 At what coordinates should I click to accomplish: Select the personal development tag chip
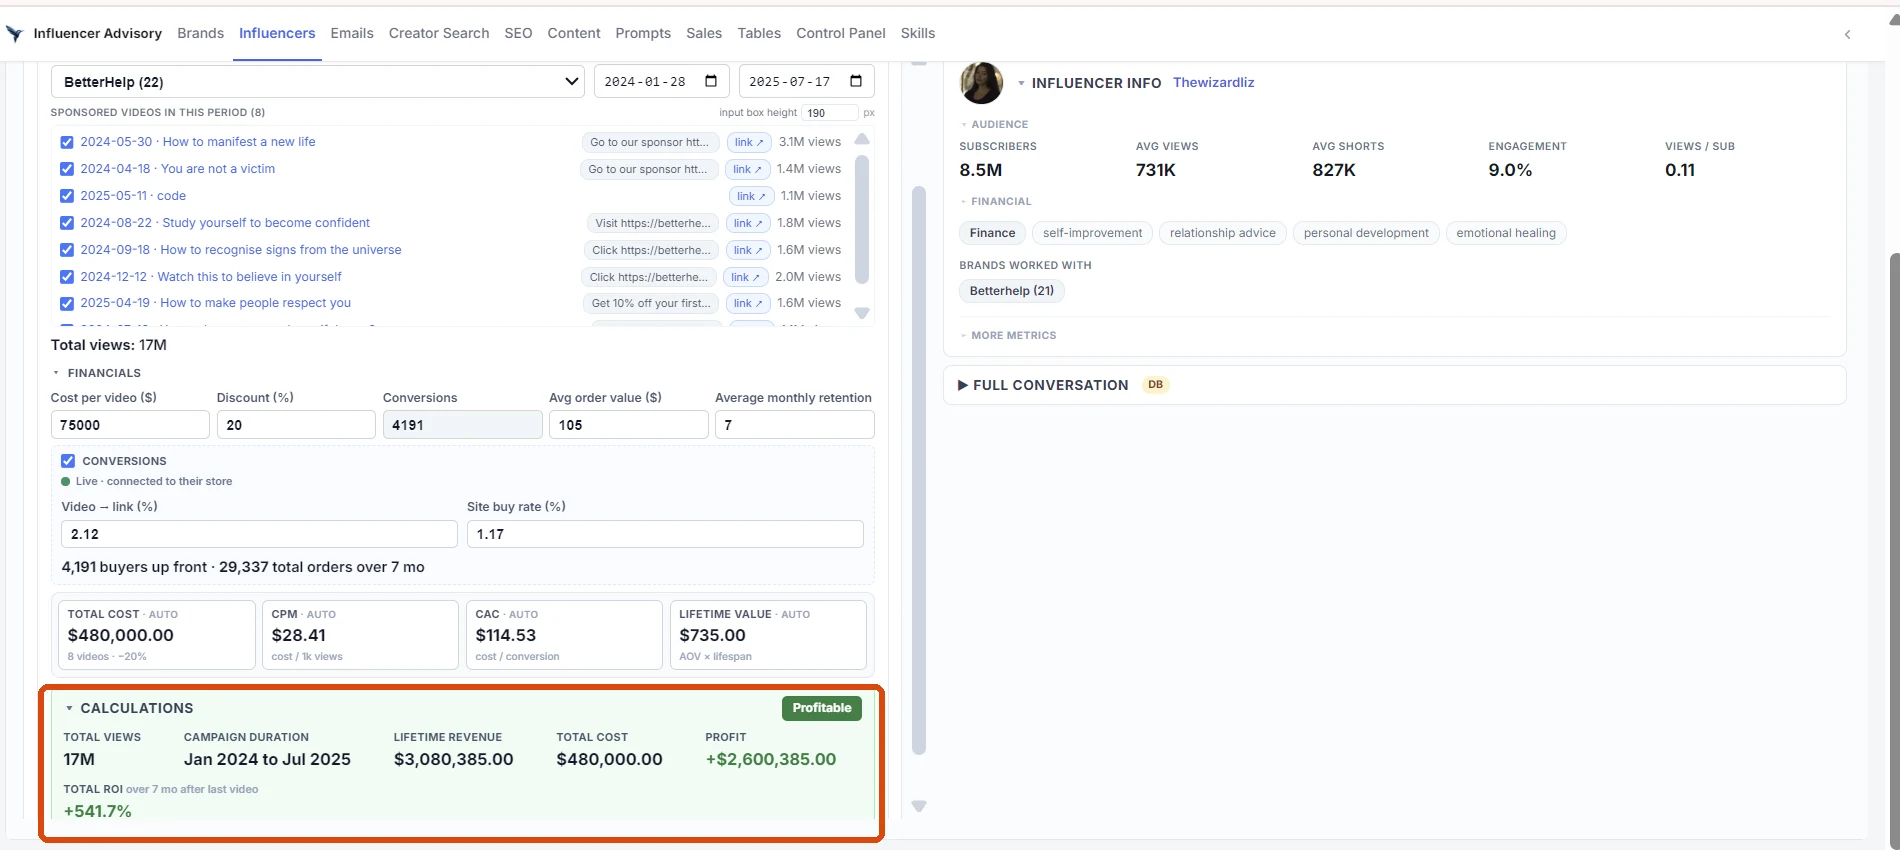[x=1366, y=233]
